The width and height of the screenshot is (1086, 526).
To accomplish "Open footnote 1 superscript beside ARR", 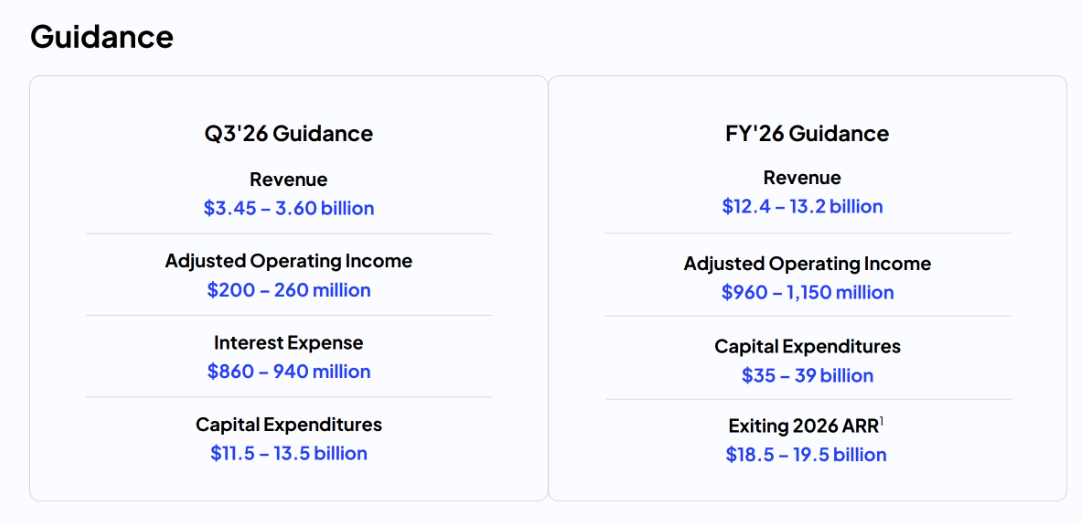I will point(882,421).
